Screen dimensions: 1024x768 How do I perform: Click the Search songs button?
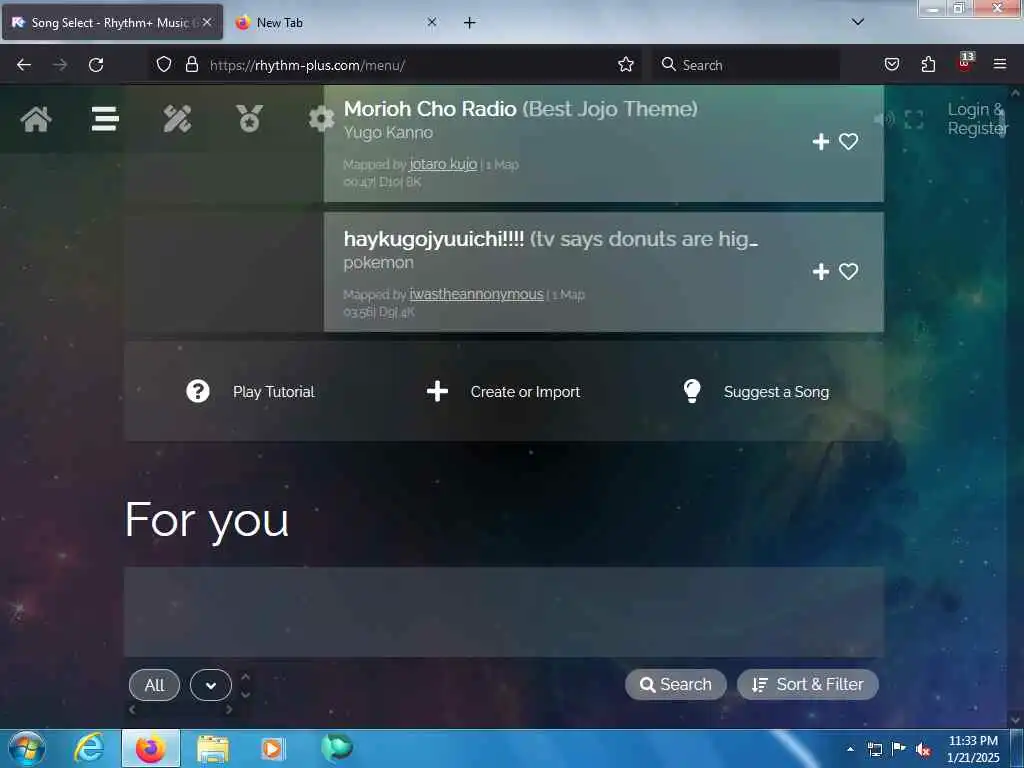(x=675, y=684)
